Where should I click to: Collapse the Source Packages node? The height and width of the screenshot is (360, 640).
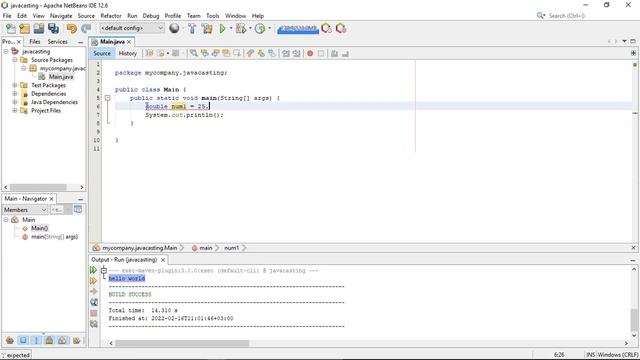point(15,60)
